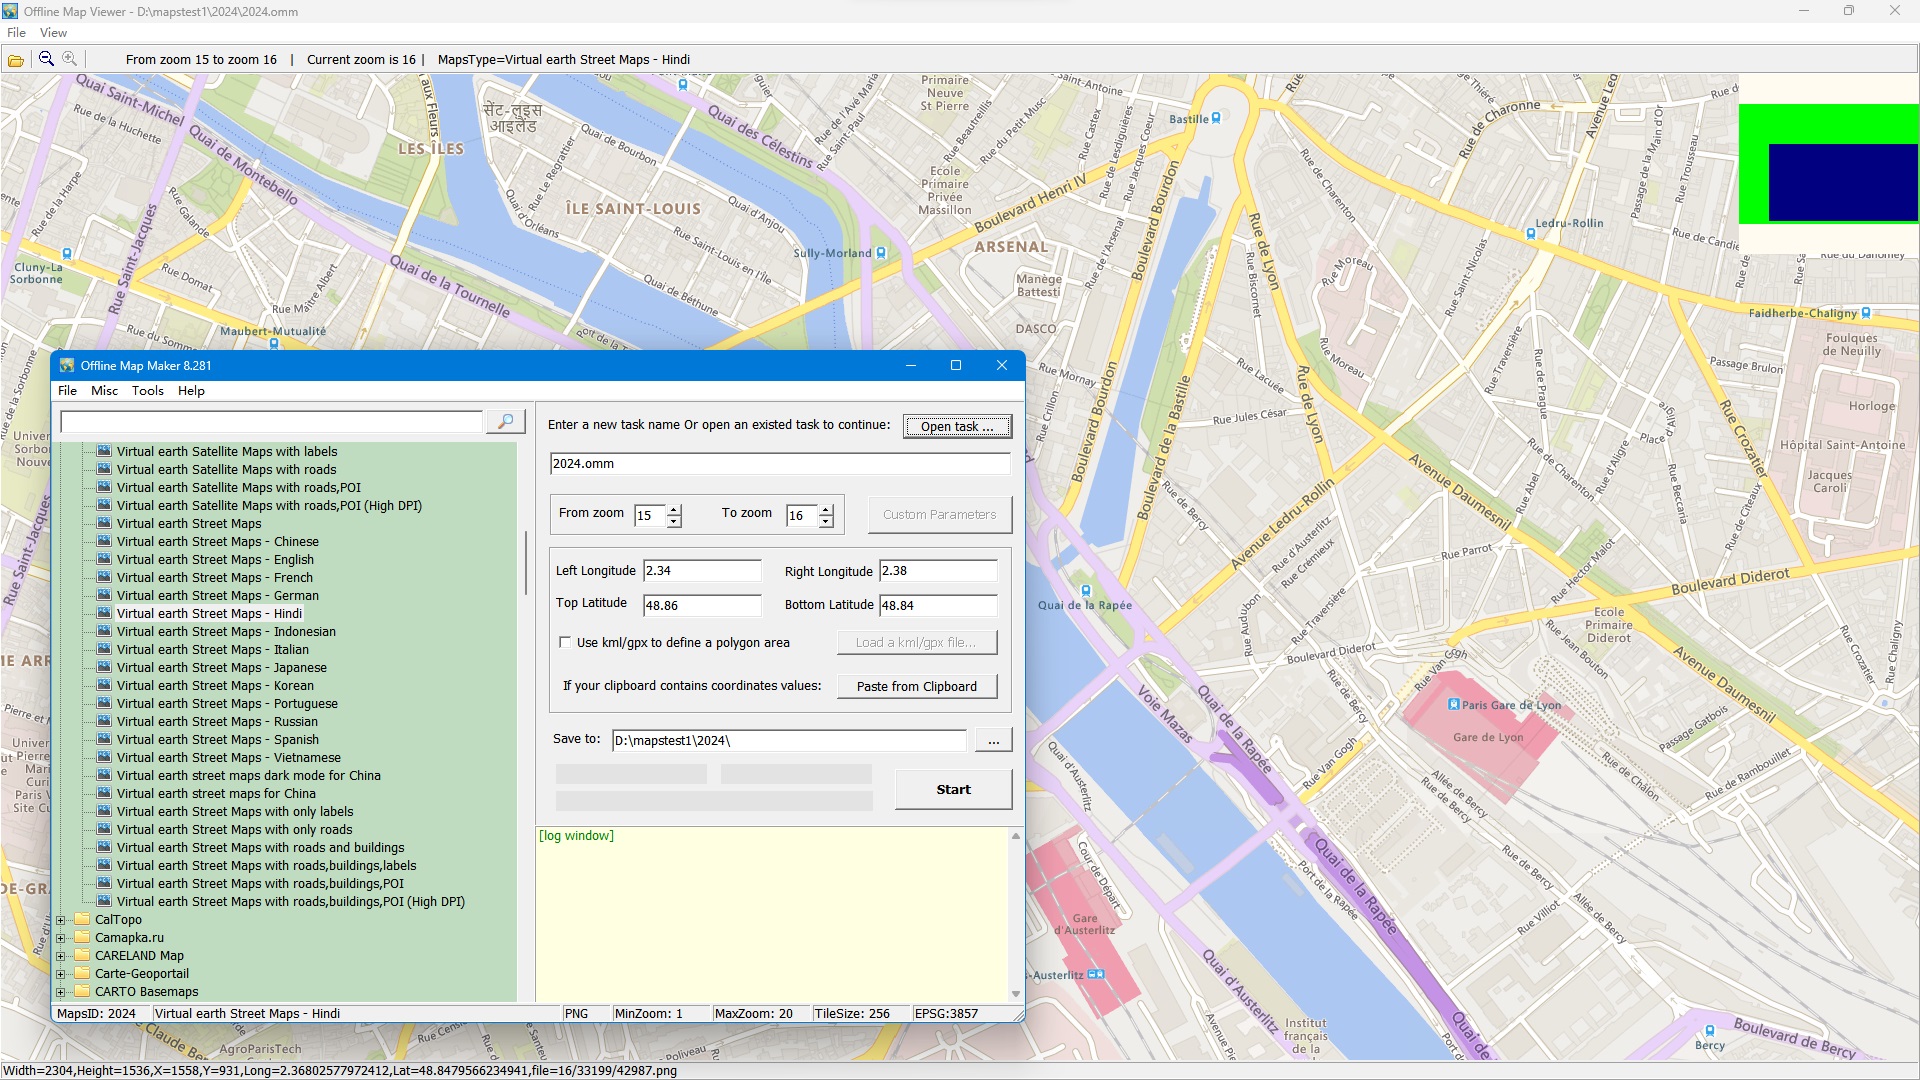Click icon for Virtual earth Street Maps - English

click(104, 559)
